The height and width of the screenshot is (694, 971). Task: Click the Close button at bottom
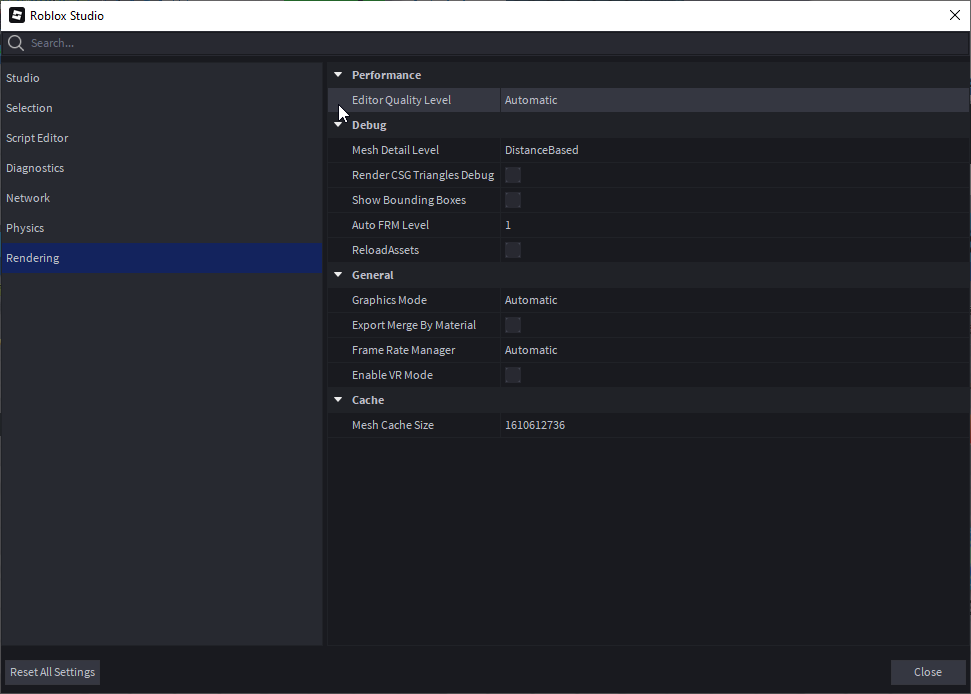pyautogui.click(x=928, y=672)
